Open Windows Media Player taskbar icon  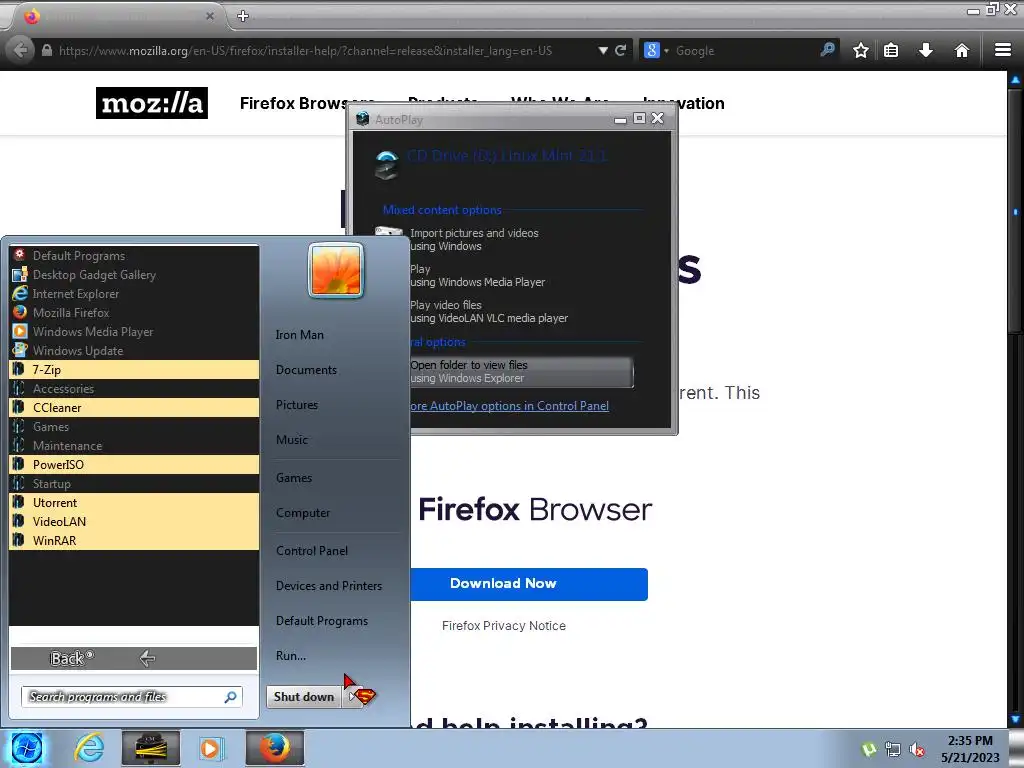coord(210,748)
